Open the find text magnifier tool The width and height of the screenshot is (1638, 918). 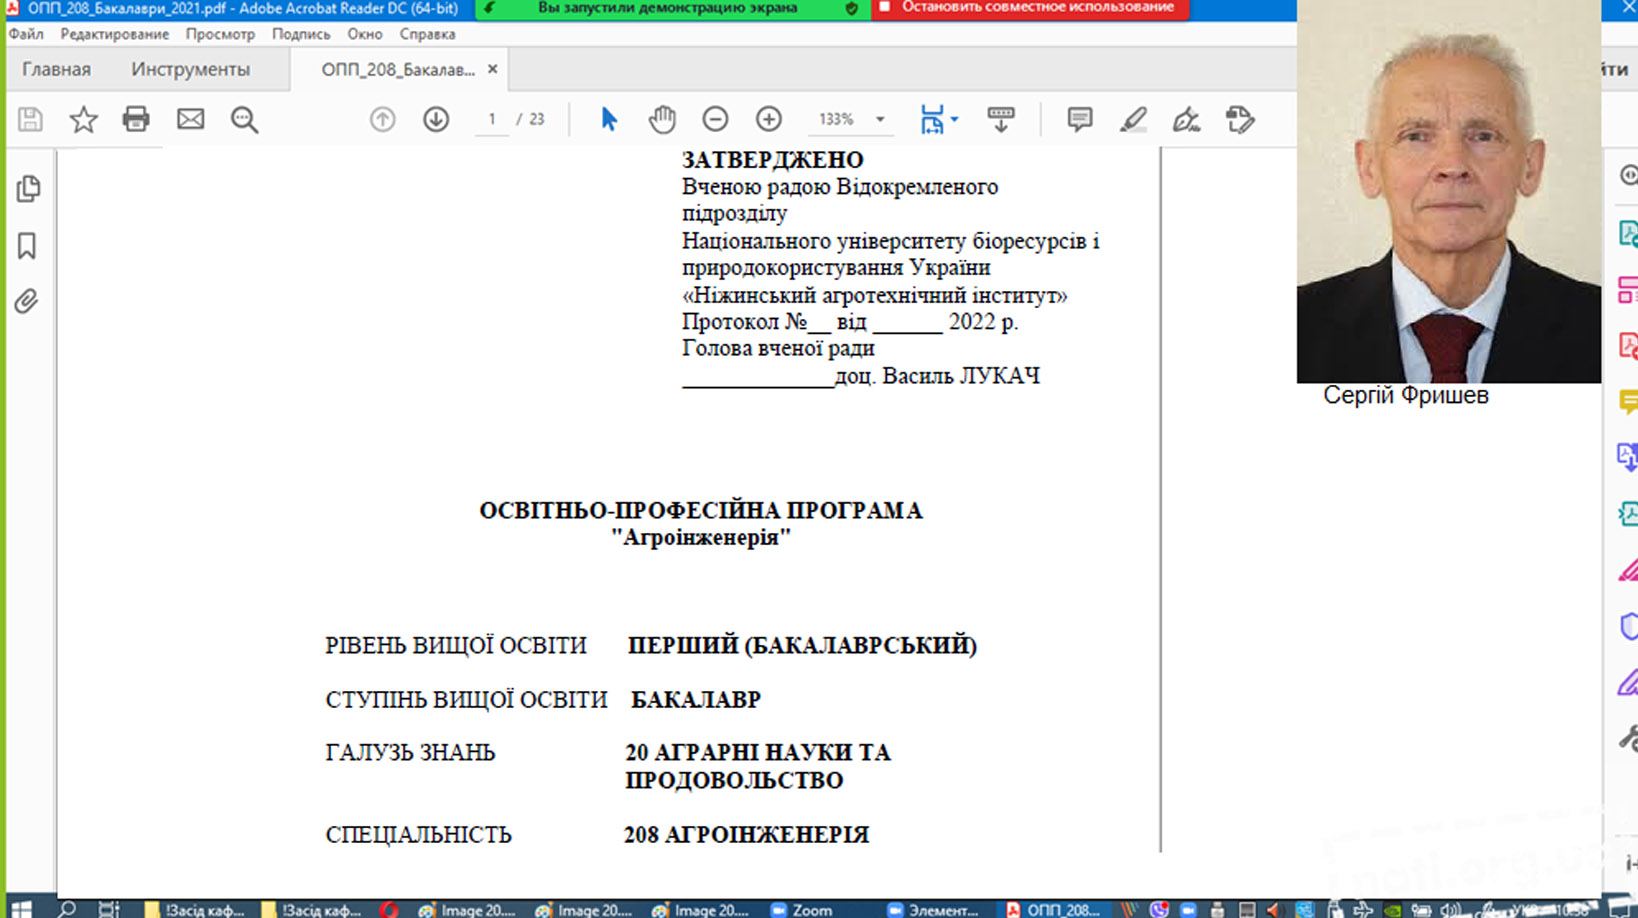pos(244,120)
